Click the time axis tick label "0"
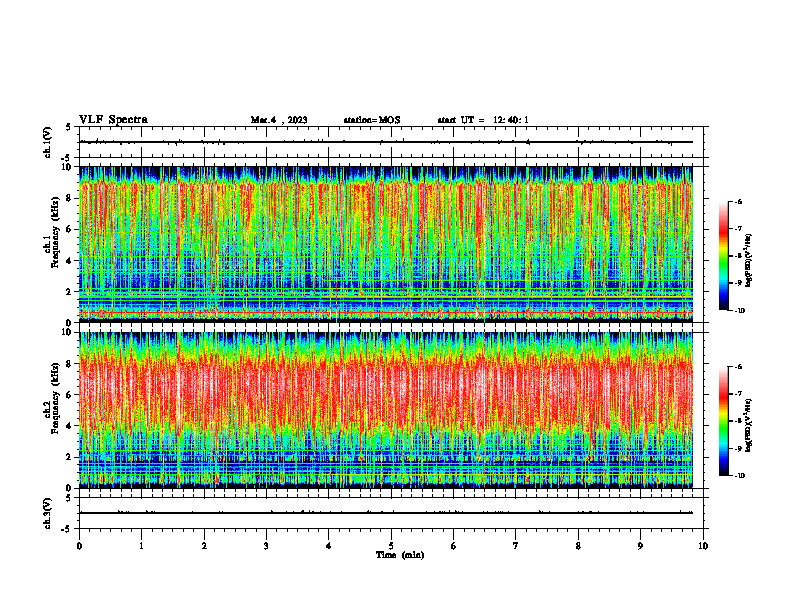This screenshot has height=612, width=792. [79, 546]
